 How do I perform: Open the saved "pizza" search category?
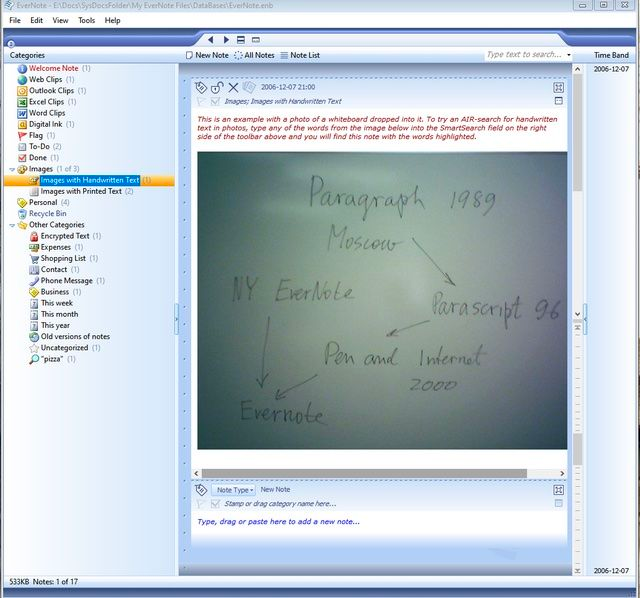[52, 359]
